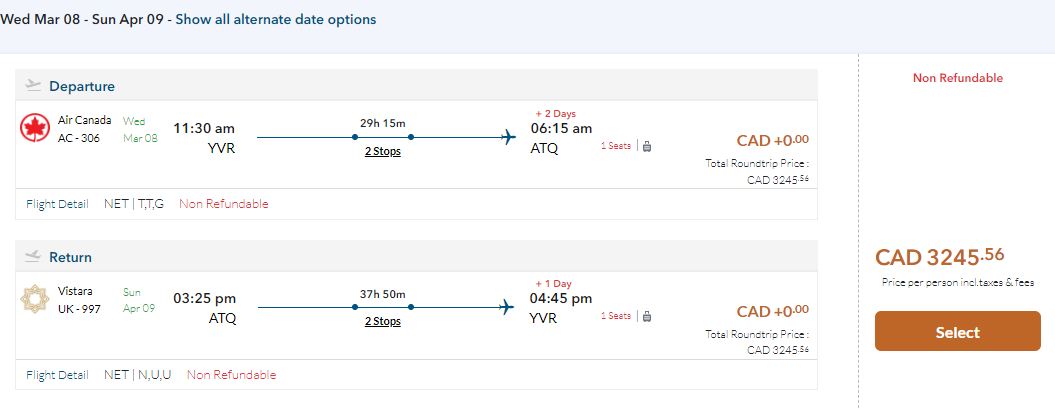Click NET | T,T,G fare class text

click(x=135, y=204)
